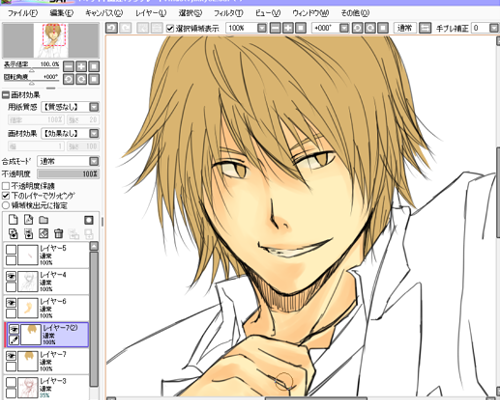
Task: Enable 不透明度保護 checkbox
Action: 6,186
